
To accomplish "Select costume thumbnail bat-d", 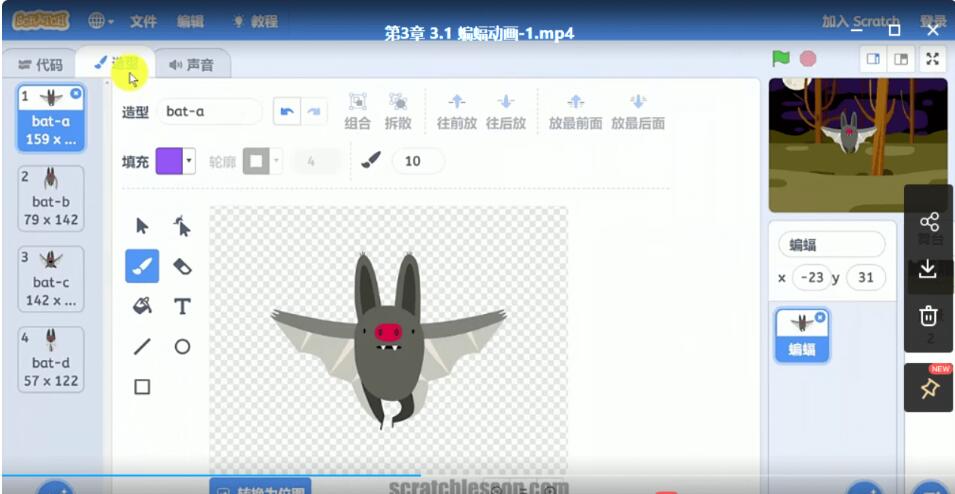I will point(51,359).
